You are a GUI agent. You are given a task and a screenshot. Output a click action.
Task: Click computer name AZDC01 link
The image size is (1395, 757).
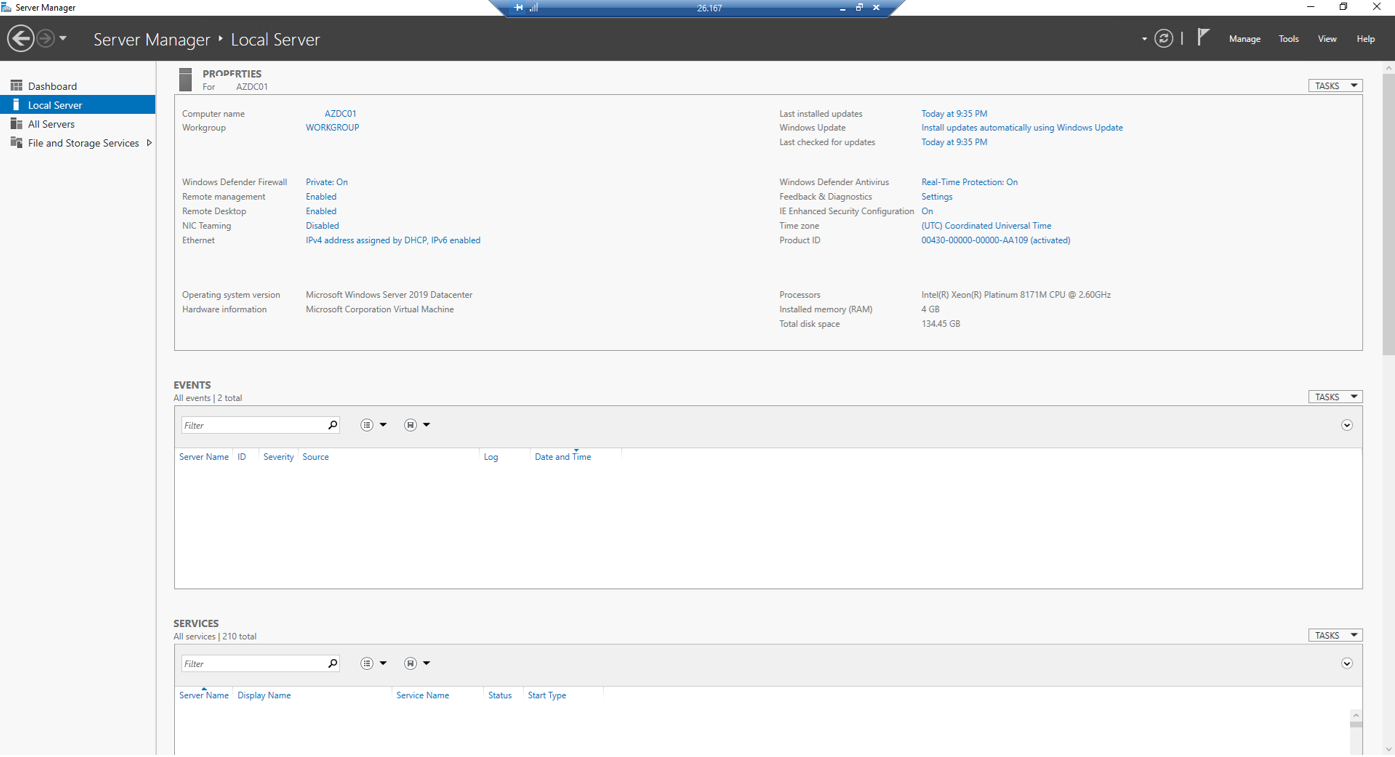coord(340,114)
